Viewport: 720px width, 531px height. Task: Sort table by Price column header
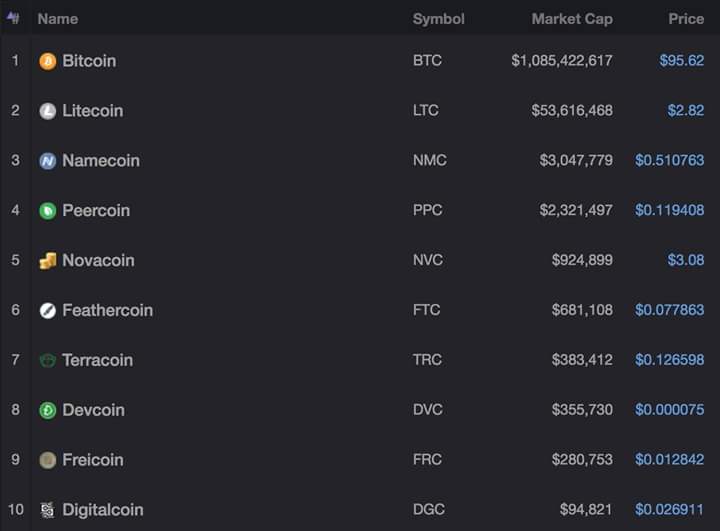pyautogui.click(x=686, y=19)
